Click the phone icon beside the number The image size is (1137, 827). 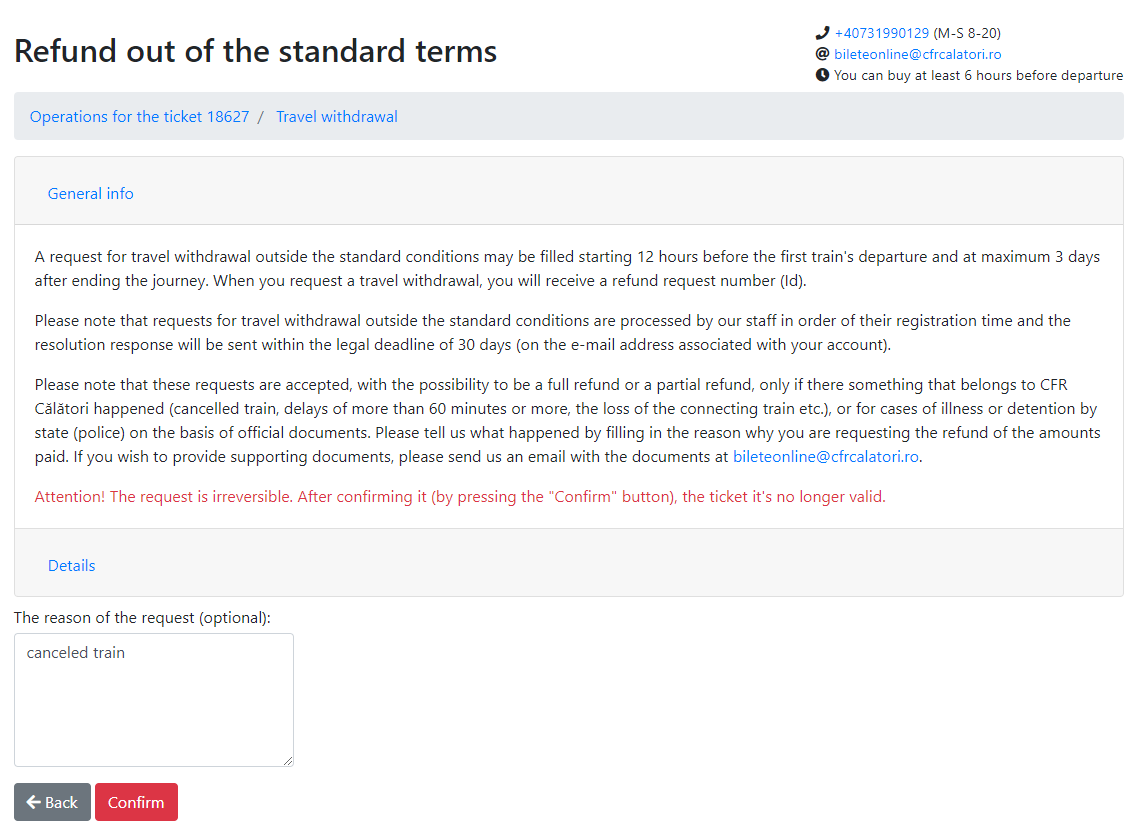pyautogui.click(x=822, y=33)
